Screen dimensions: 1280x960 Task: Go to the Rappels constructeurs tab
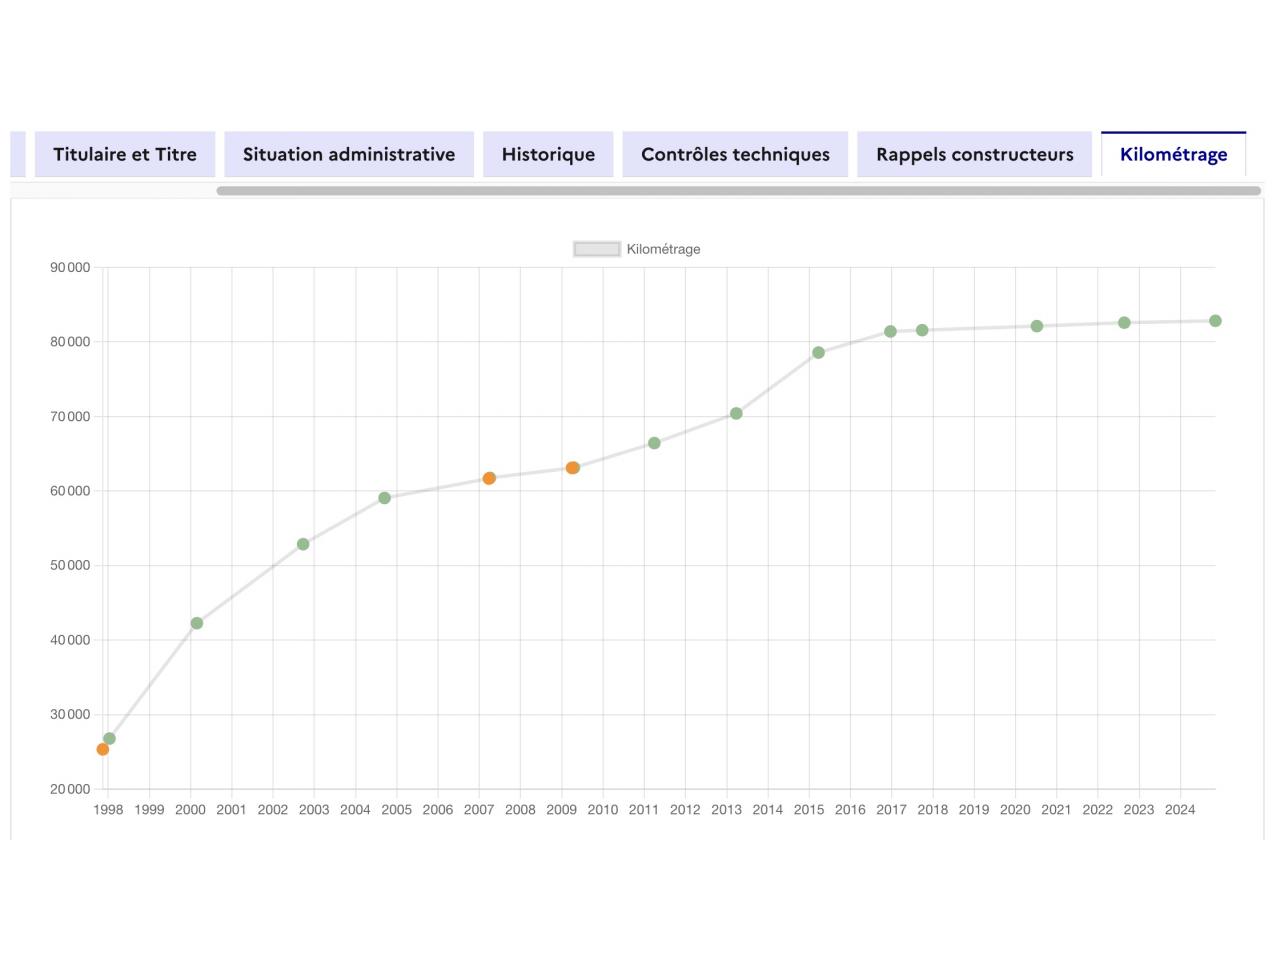coord(975,154)
